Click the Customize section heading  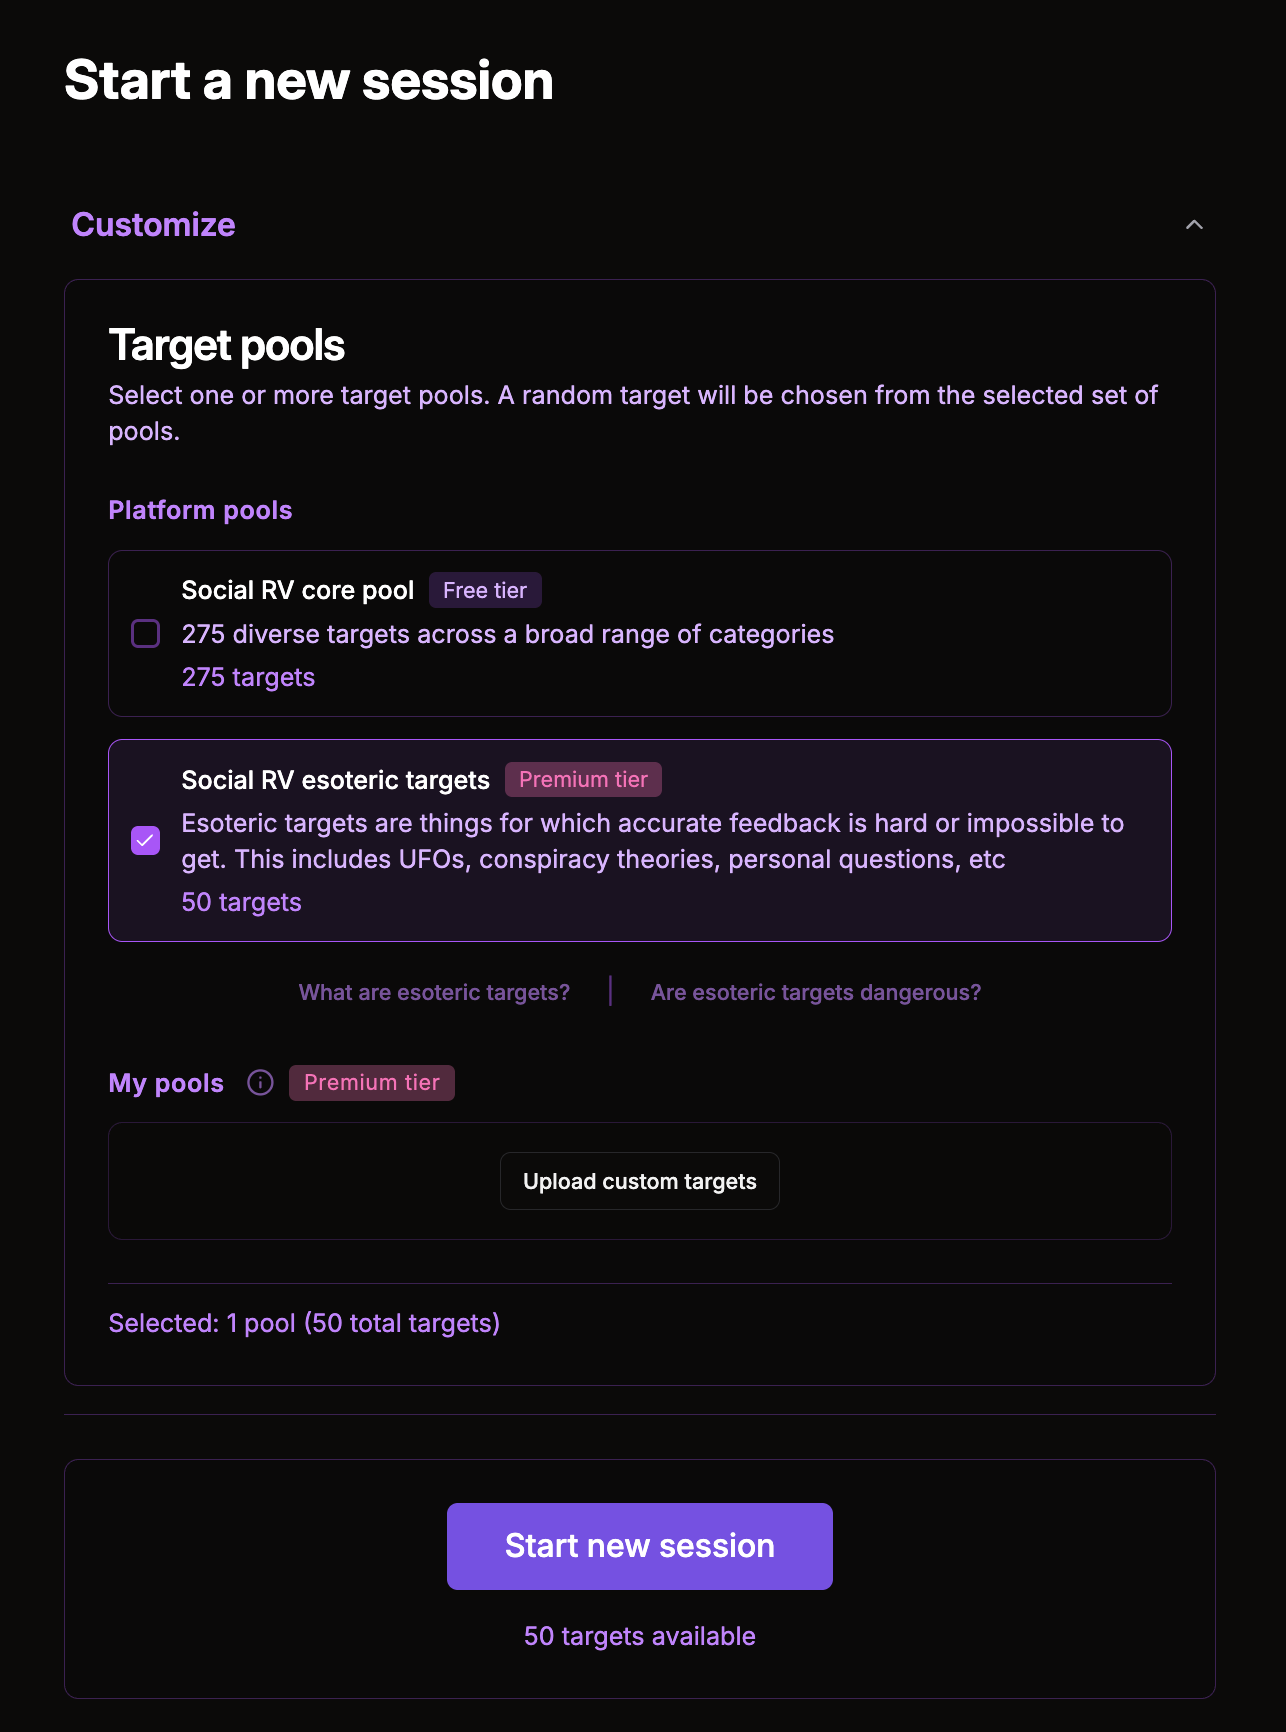point(154,225)
